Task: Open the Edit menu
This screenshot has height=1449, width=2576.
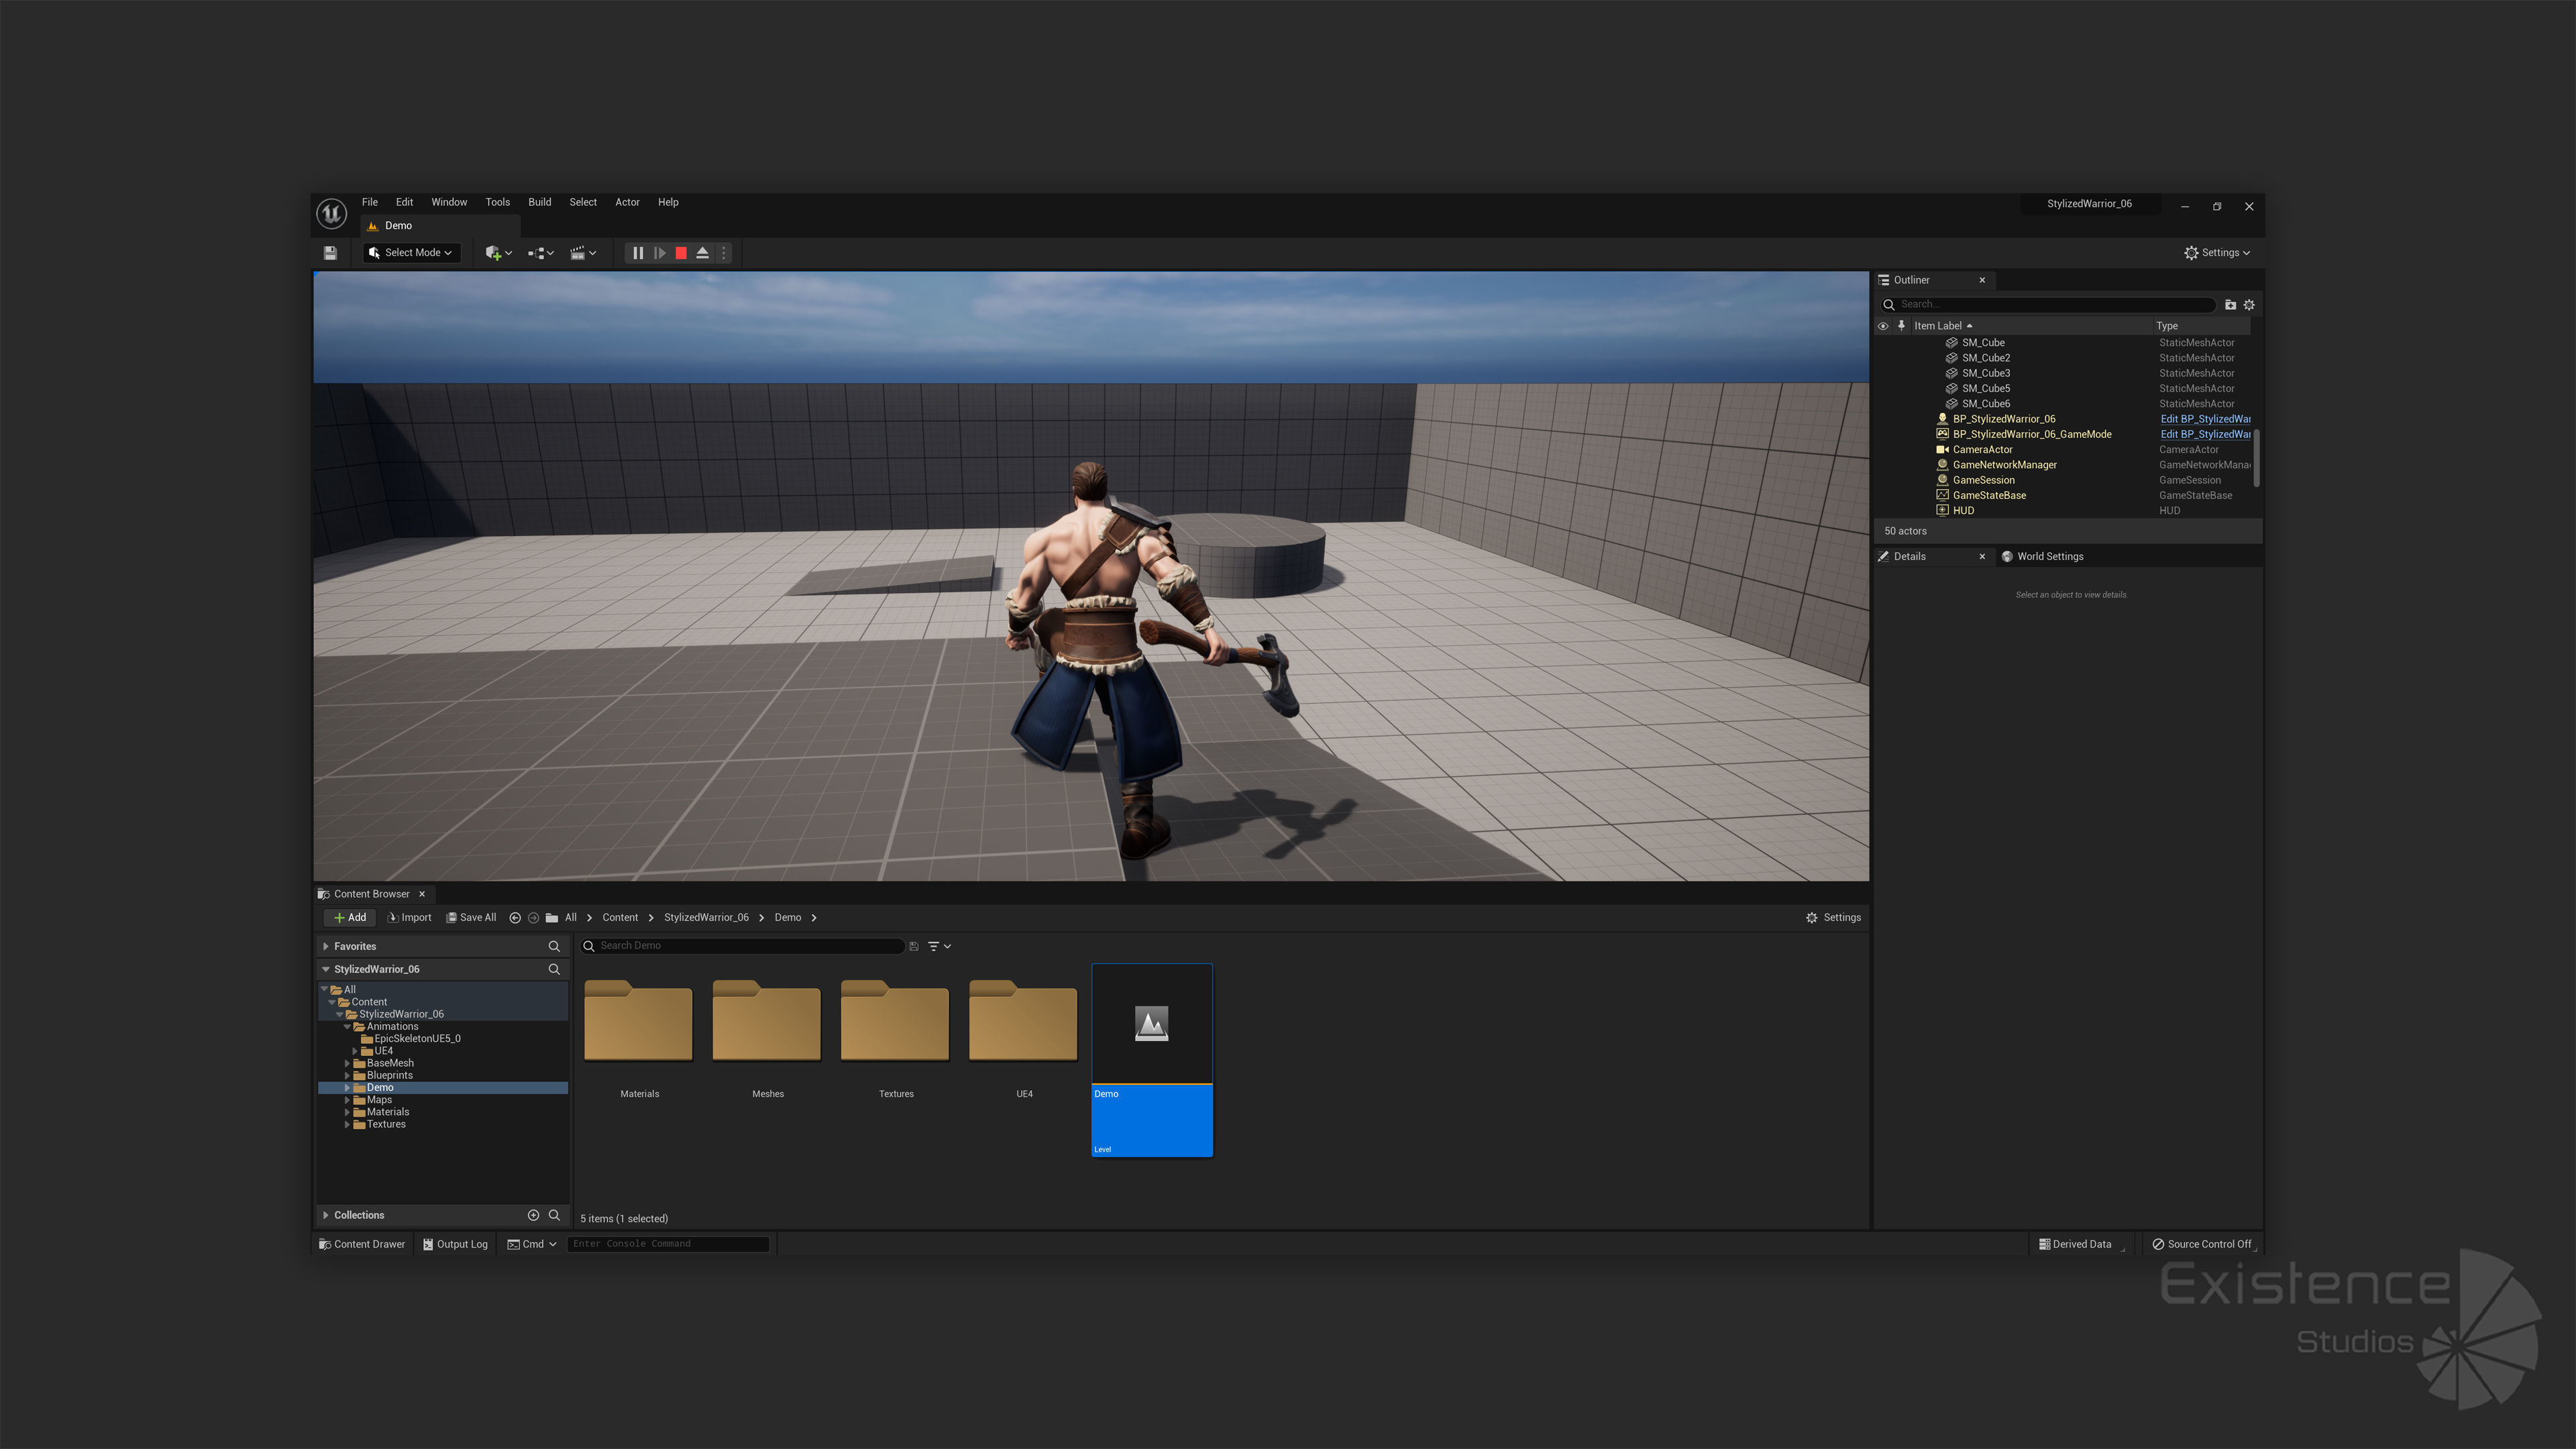Action: (x=404, y=202)
